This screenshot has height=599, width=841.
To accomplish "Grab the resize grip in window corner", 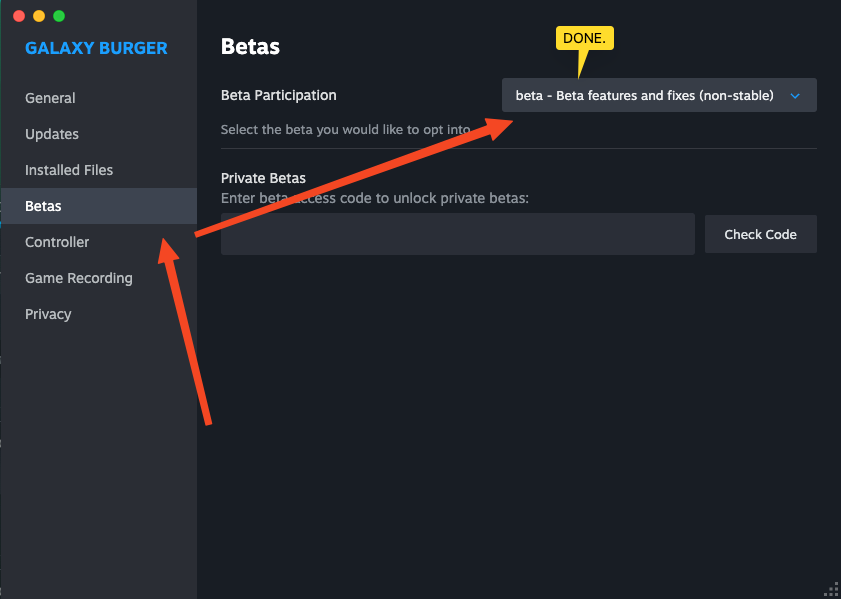I will [833, 591].
